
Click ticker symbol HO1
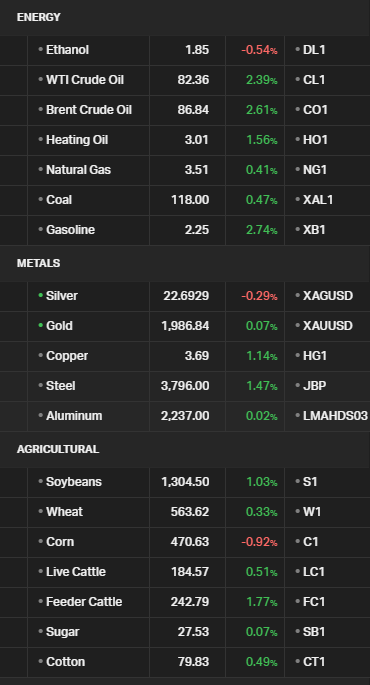point(315,140)
